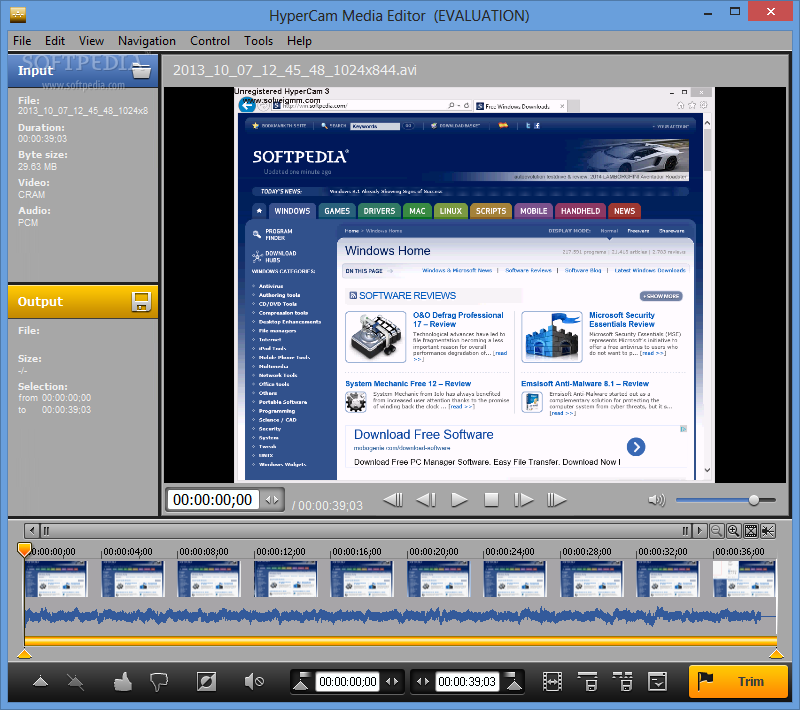Screen dimensions: 800x710
Task: Click the Duration value 00:00:39;03
Action: point(42,139)
